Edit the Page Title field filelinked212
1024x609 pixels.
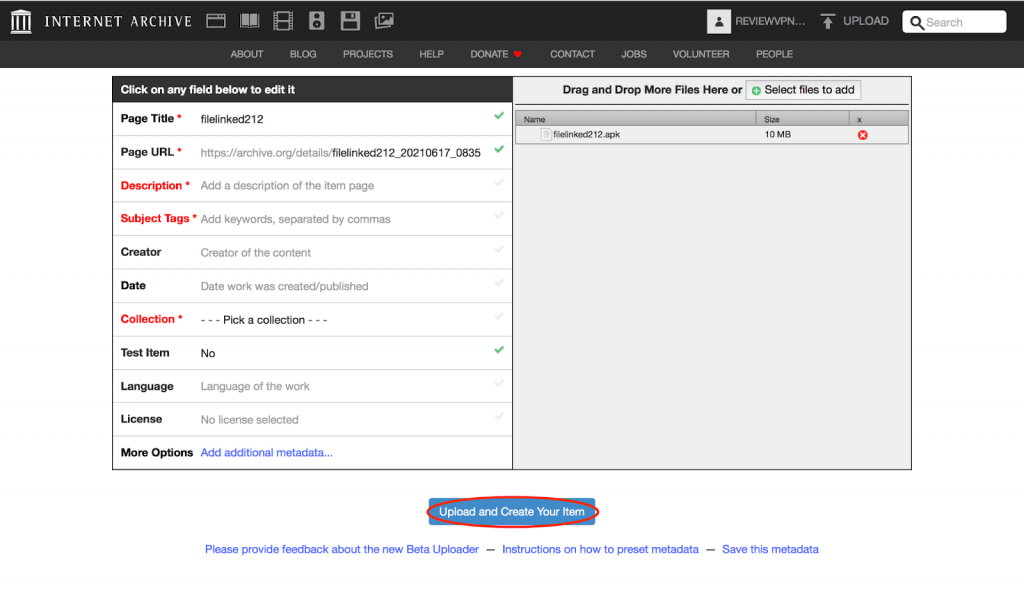click(x=232, y=119)
